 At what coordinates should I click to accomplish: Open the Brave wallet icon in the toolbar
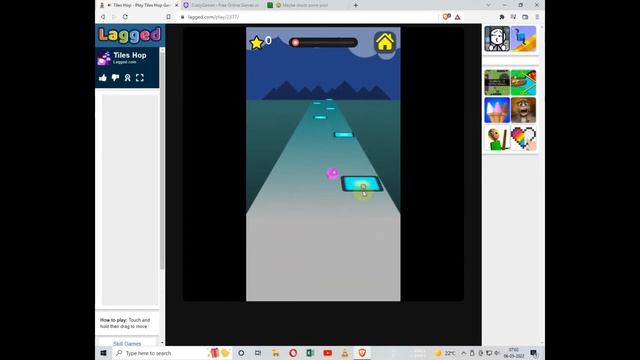525,17
